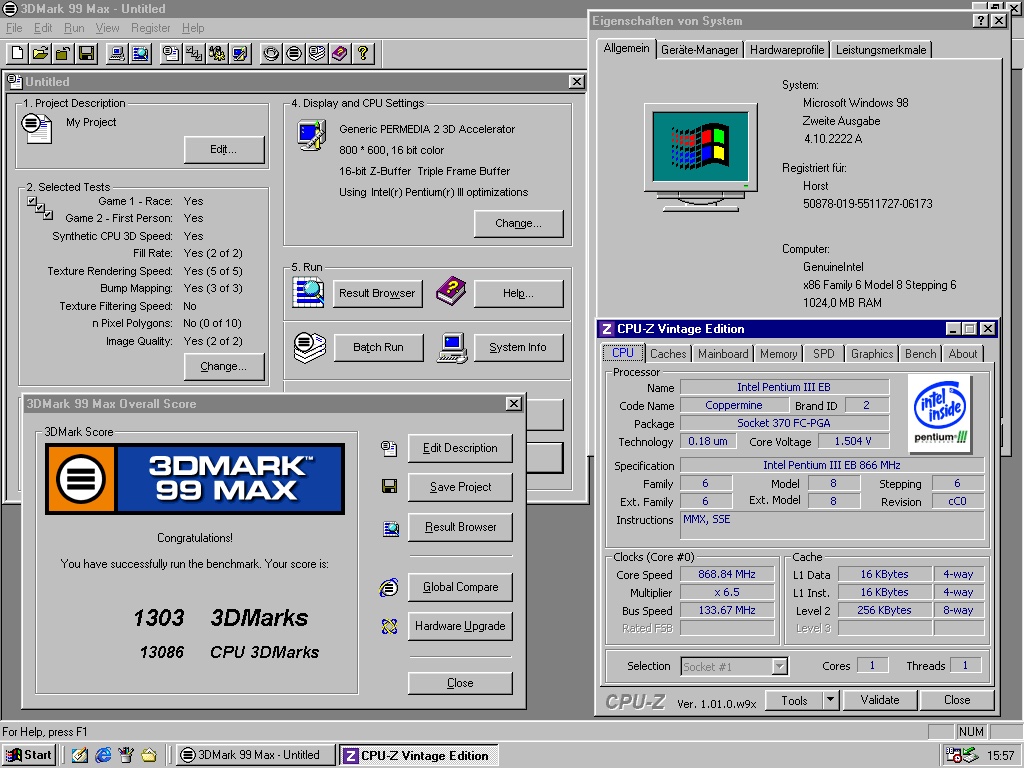Click the Display settings monitor-pencil toolbar icon
The image size is (1024, 768).
(x=240, y=54)
